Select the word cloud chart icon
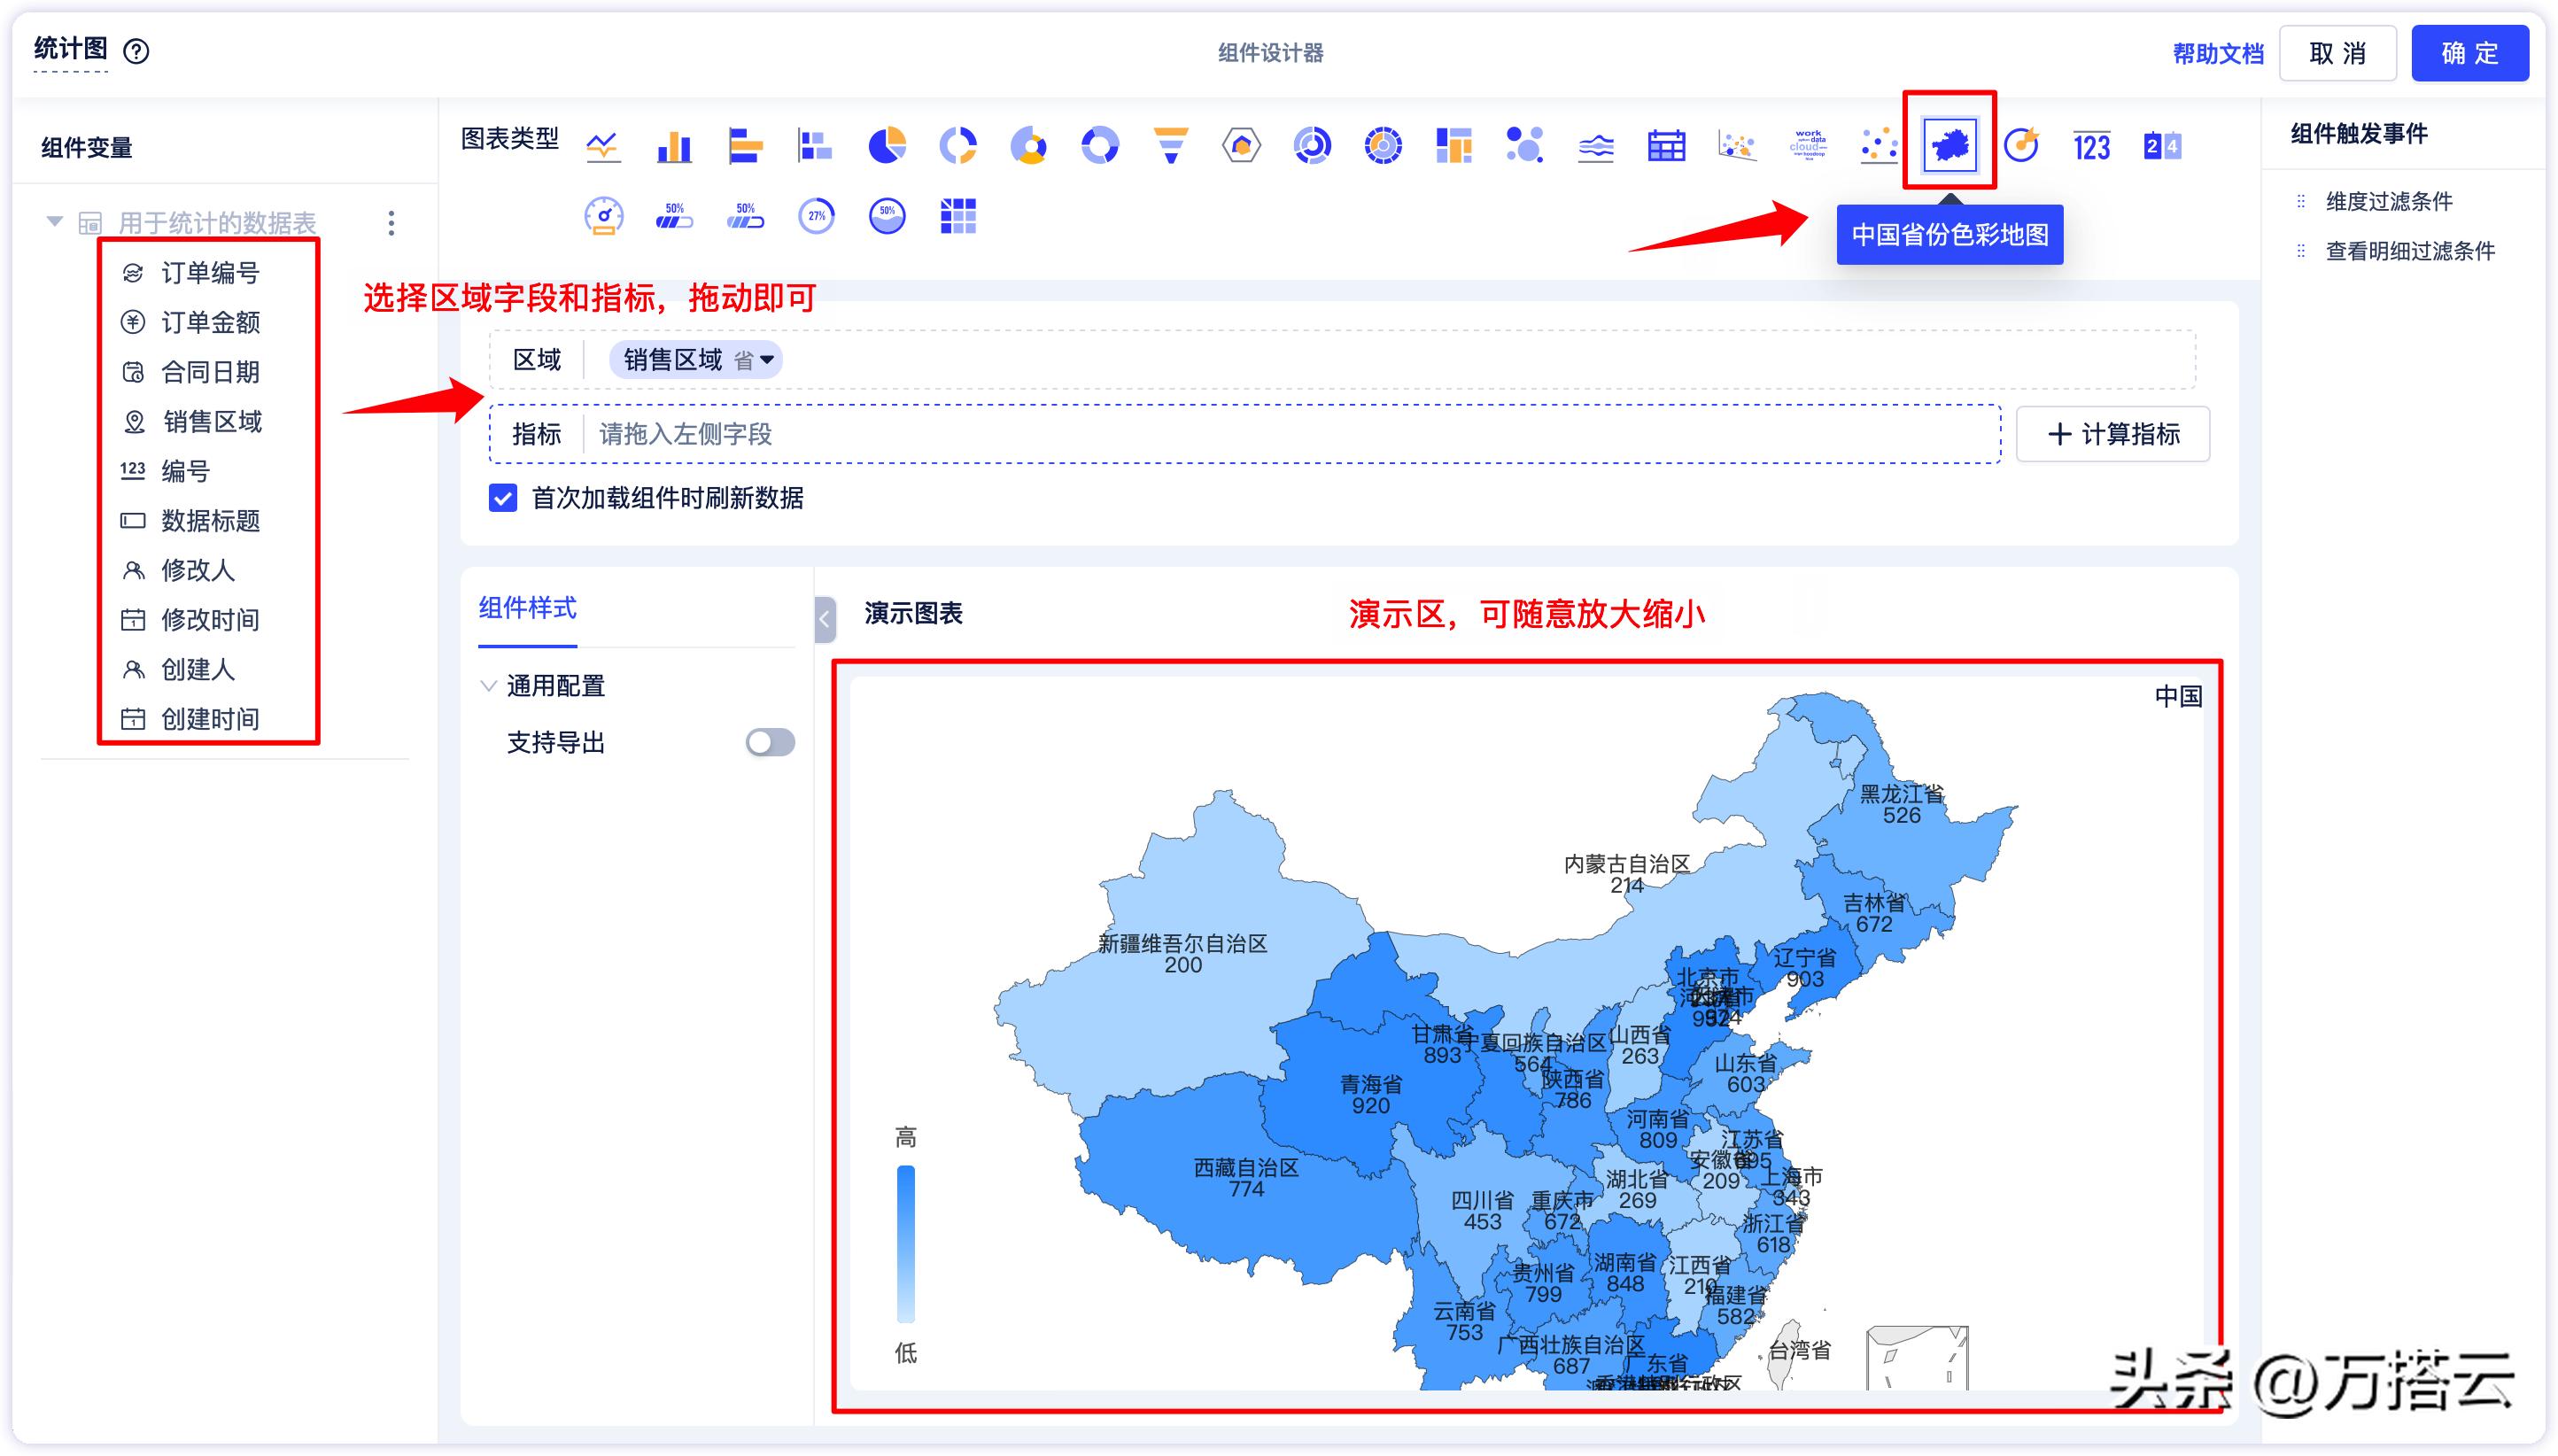This screenshot has width=2558, height=1456. (x=1807, y=145)
